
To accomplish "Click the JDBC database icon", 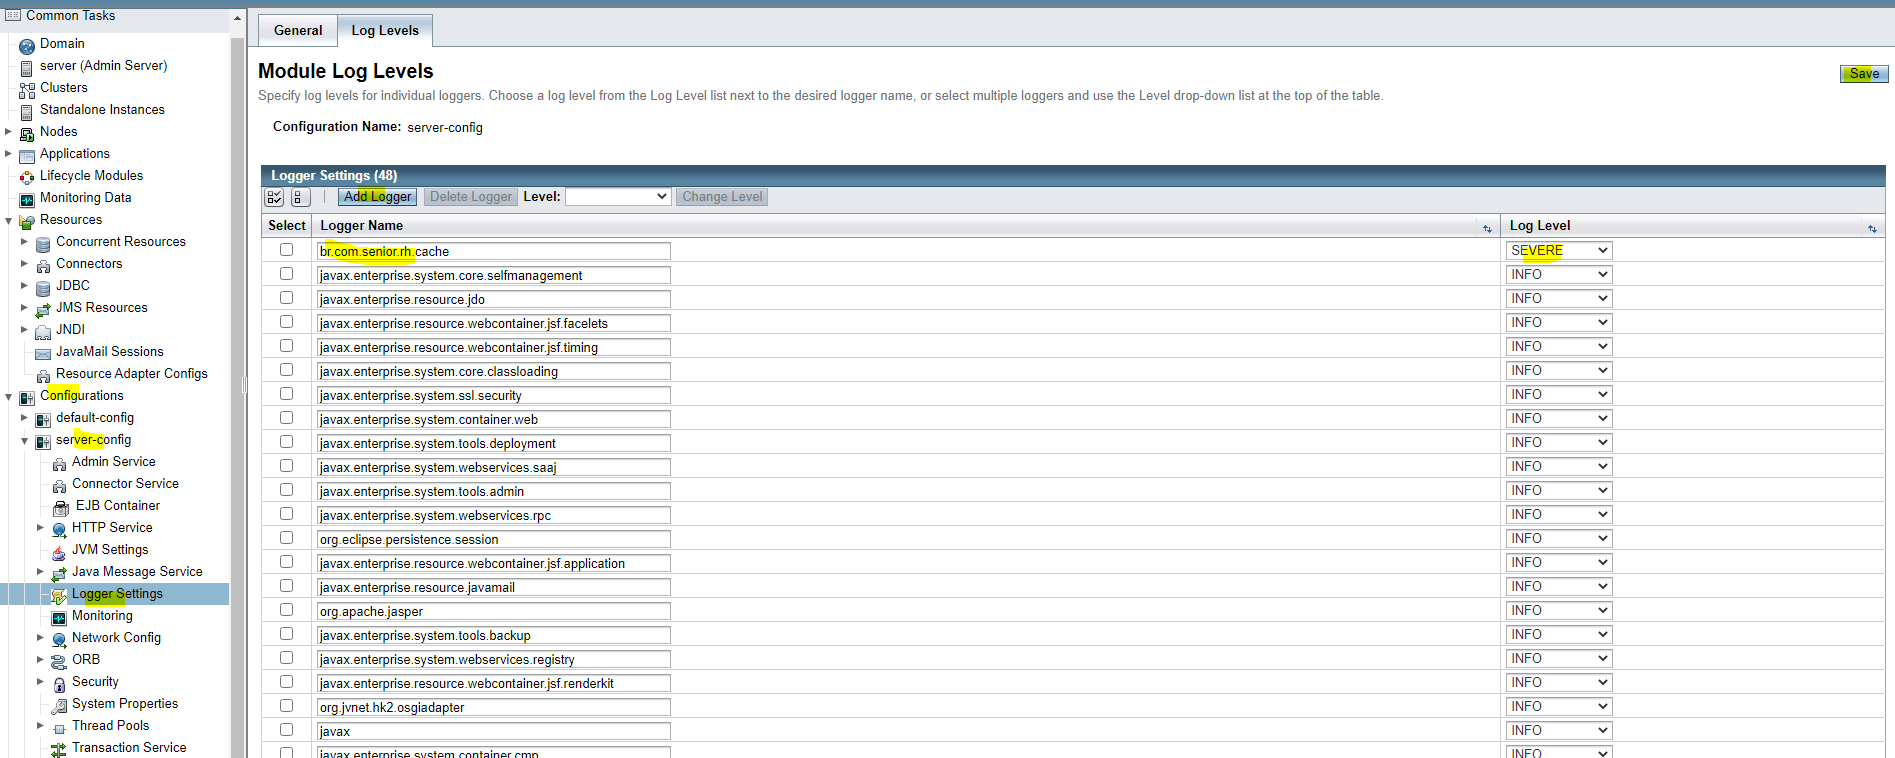I will coord(43,287).
